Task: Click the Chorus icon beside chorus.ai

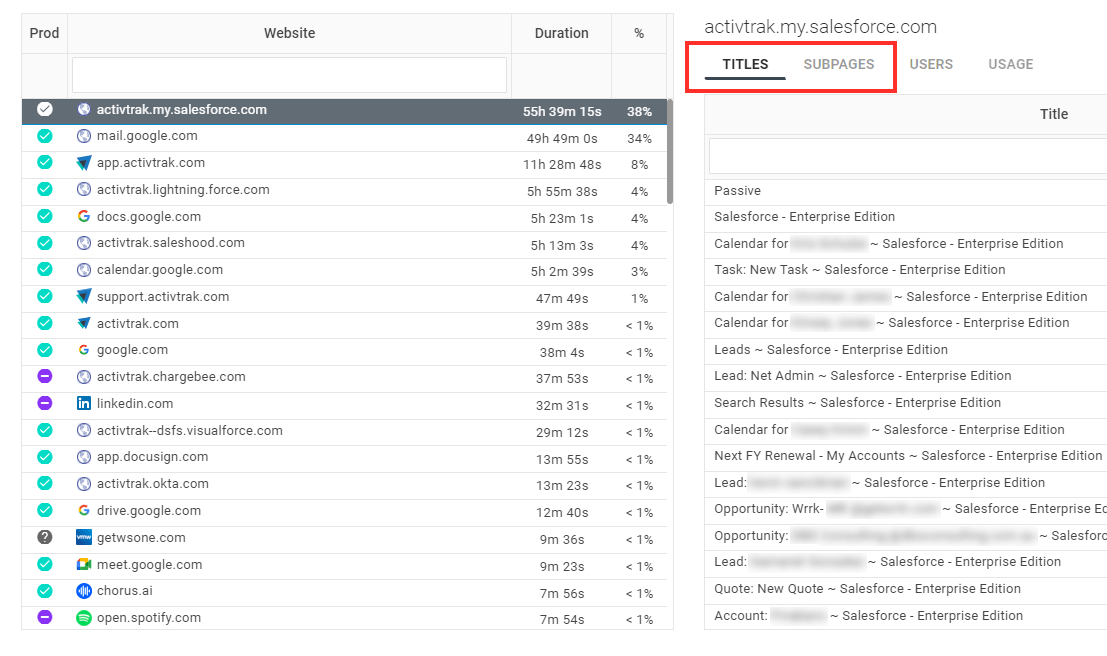Action: click(84, 591)
